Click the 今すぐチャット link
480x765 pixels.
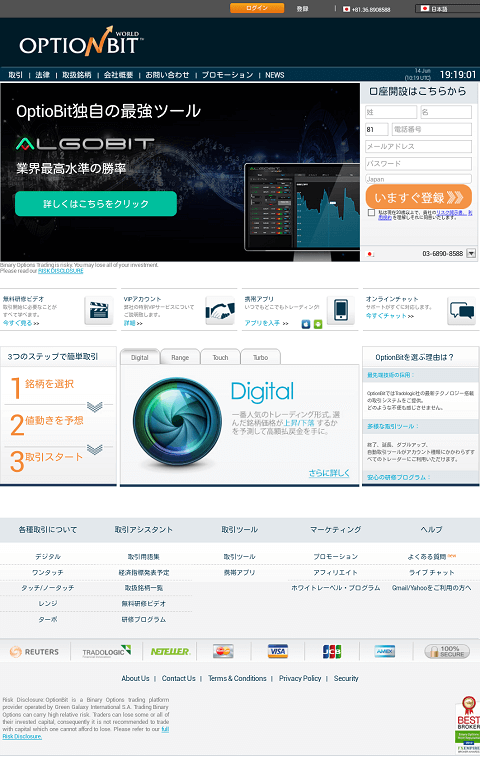coord(386,316)
